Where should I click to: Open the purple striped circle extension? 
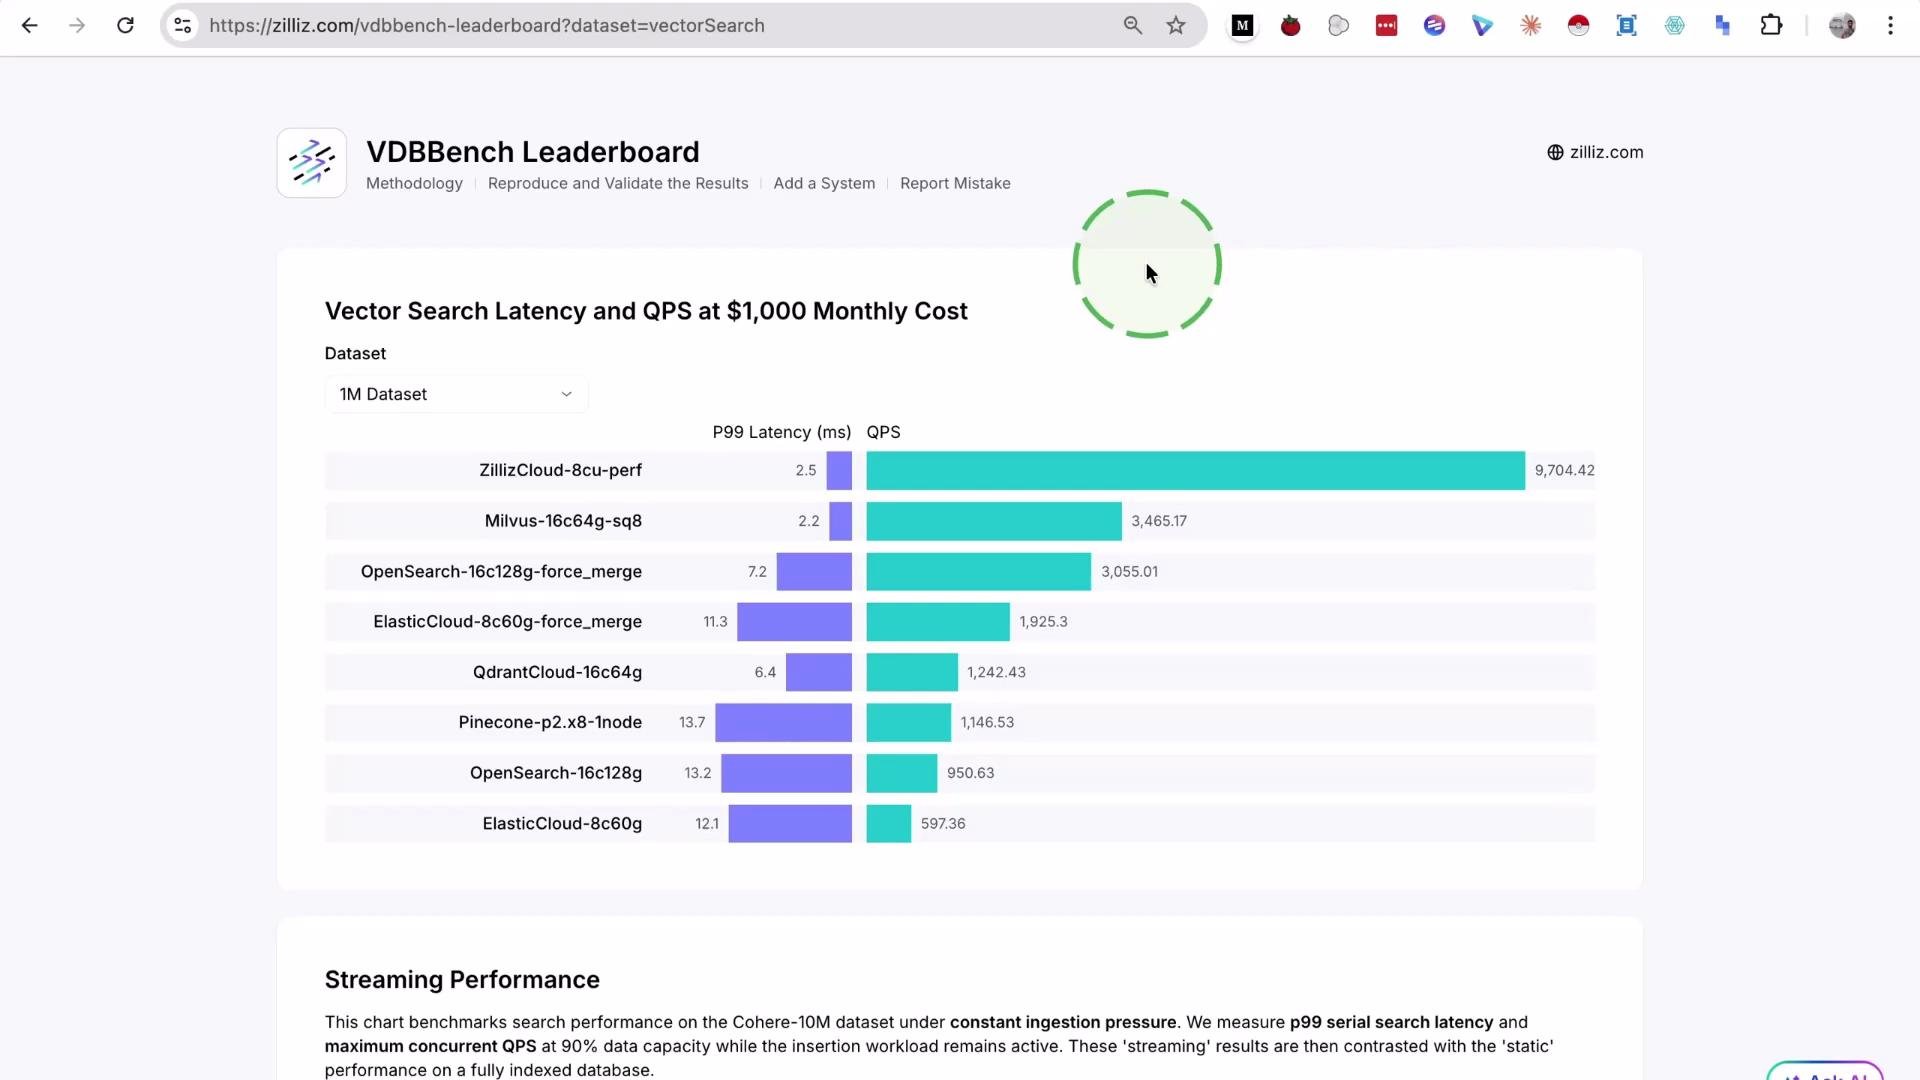click(1434, 26)
